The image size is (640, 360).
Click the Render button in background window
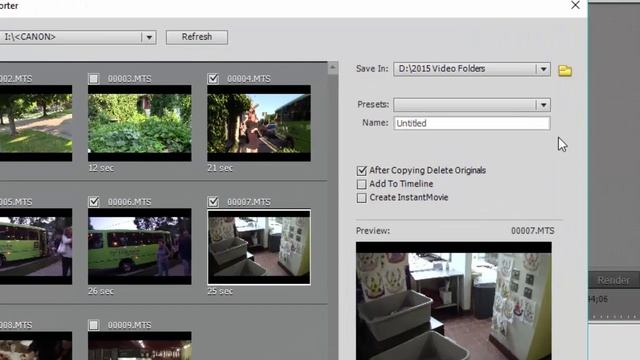pos(614,280)
